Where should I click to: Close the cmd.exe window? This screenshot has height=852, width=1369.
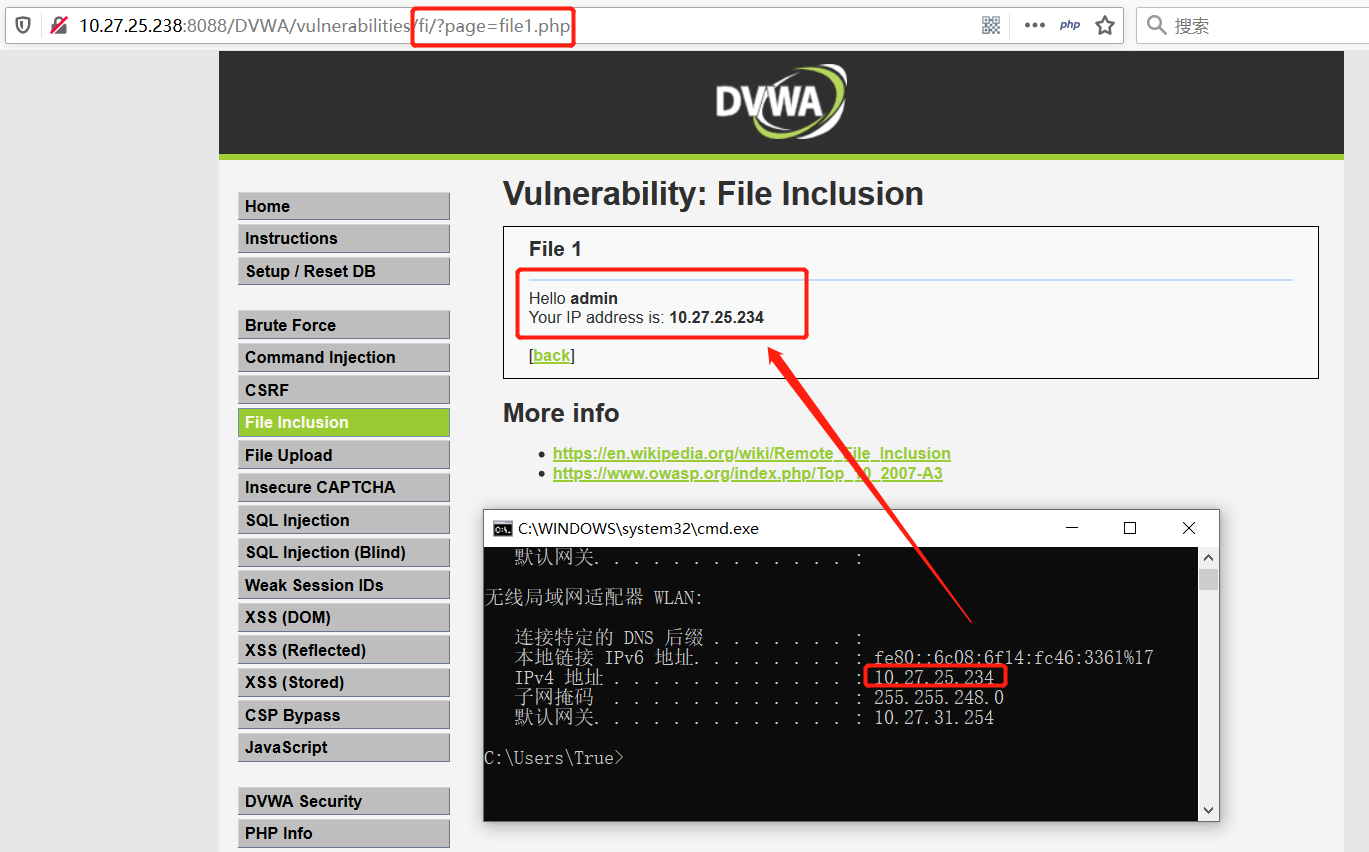pyautogui.click(x=1189, y=528)
